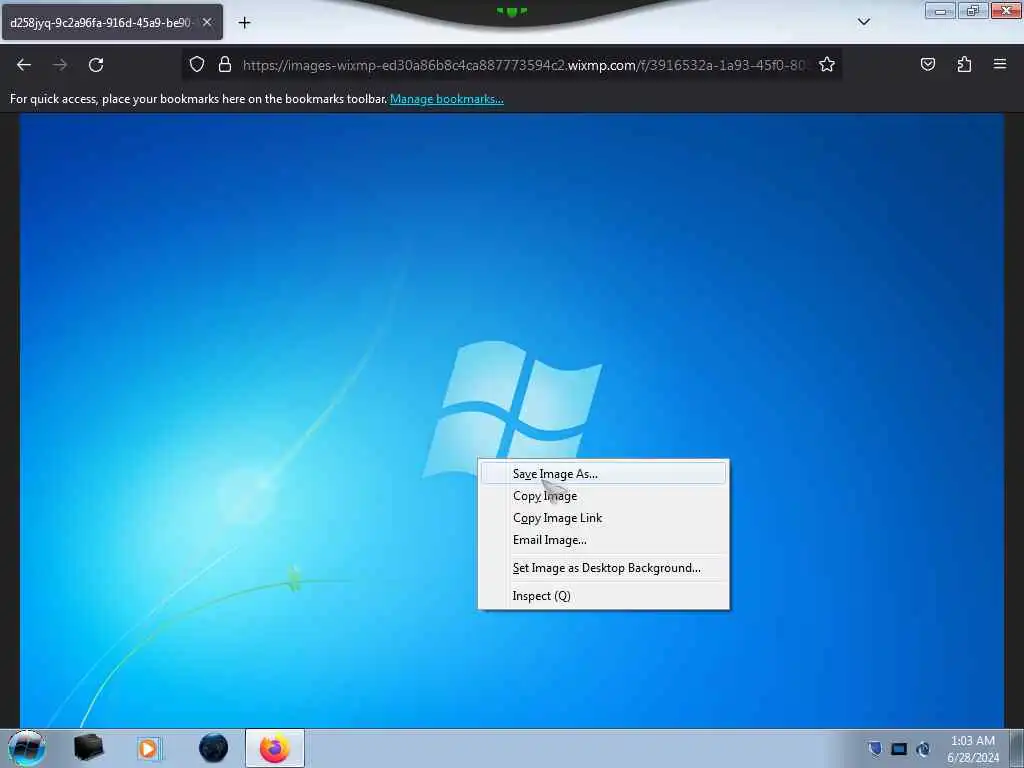
Task: Close the d258jyq tab
Action: [x=207, y=22]
